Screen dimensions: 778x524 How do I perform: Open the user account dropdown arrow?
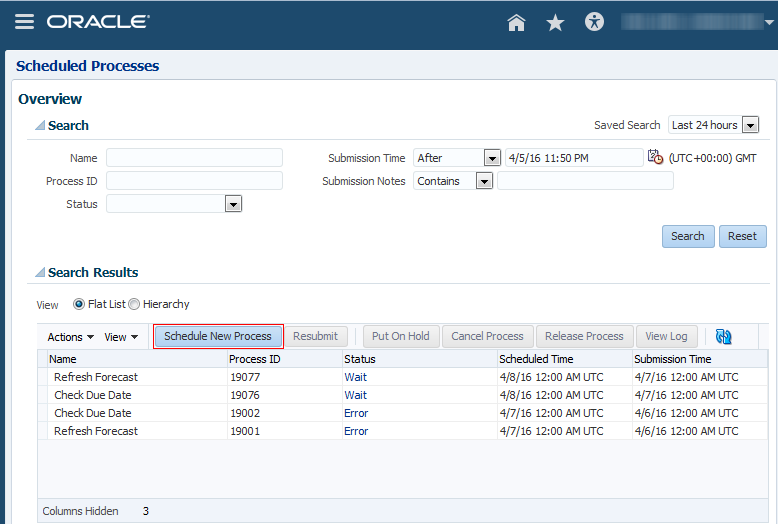(769, 22)
